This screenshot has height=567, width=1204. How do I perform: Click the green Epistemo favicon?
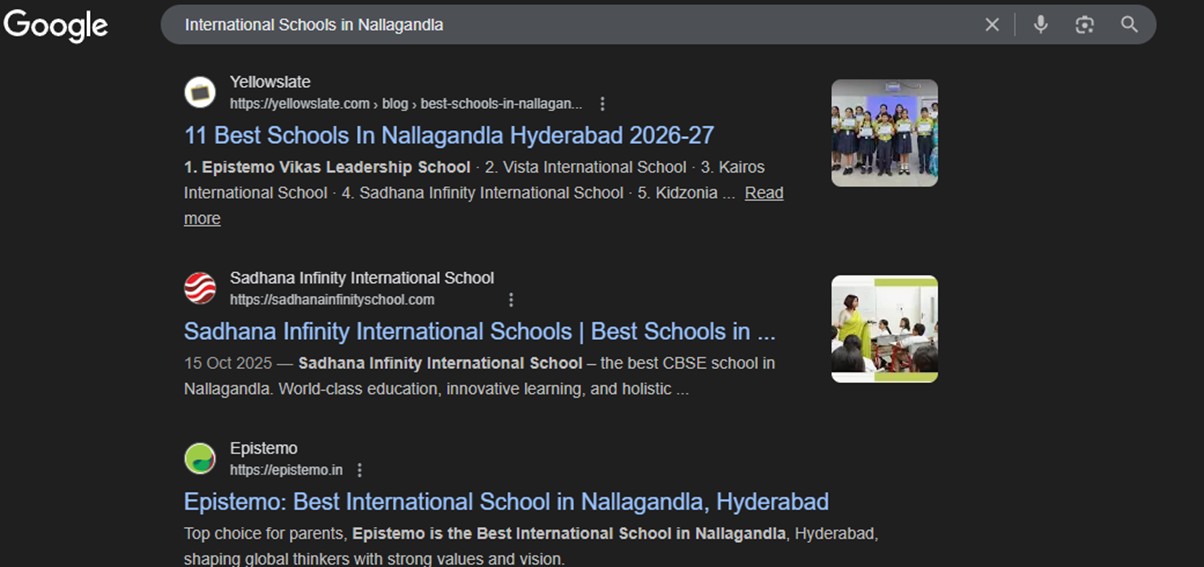[200, 459]
